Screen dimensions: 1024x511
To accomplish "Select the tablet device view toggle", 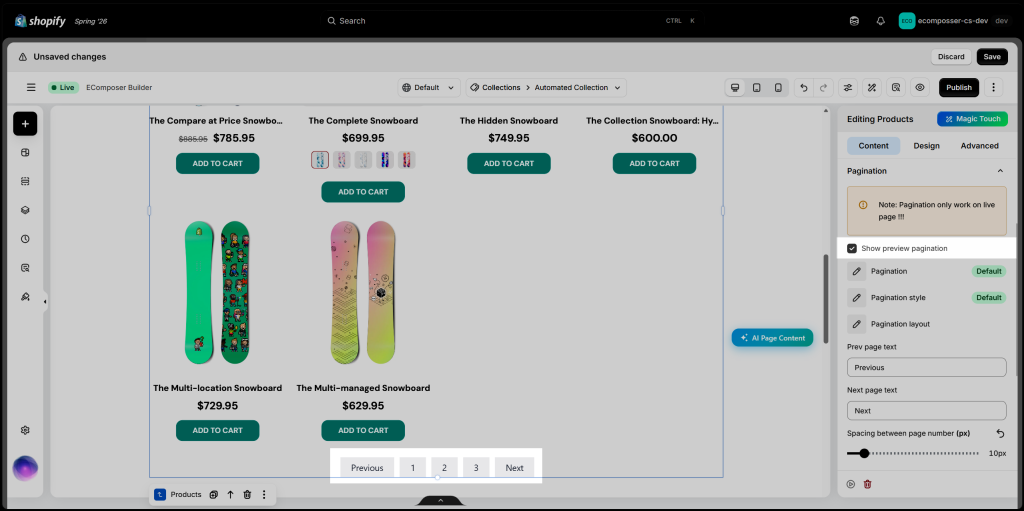I will click(756, 88).
